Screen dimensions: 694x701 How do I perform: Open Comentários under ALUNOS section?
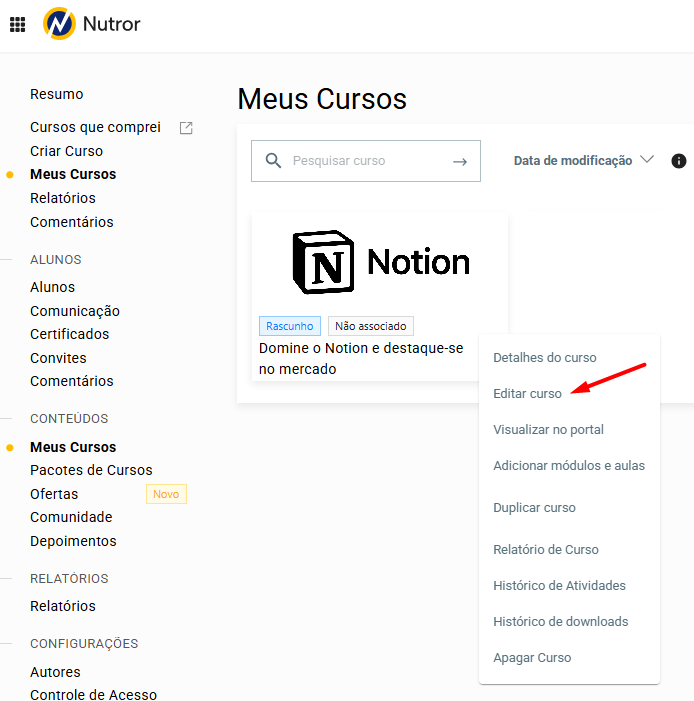[x=72, y=381]
